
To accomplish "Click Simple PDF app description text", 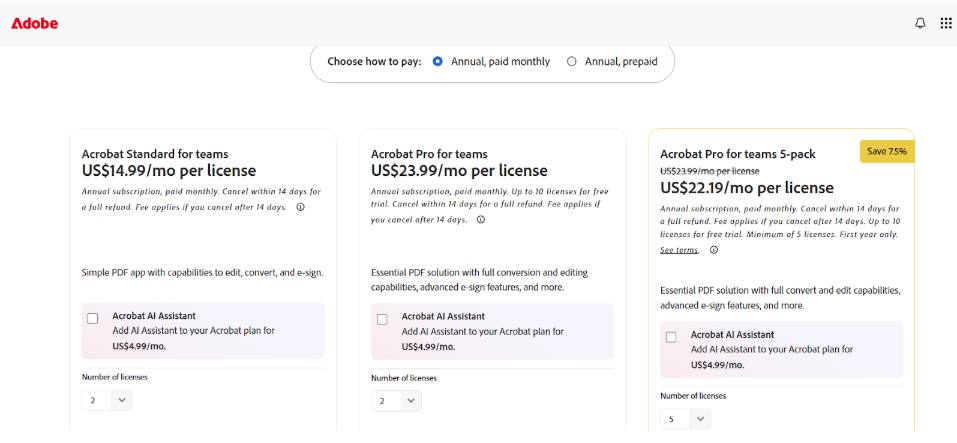I will click(203, 273).
